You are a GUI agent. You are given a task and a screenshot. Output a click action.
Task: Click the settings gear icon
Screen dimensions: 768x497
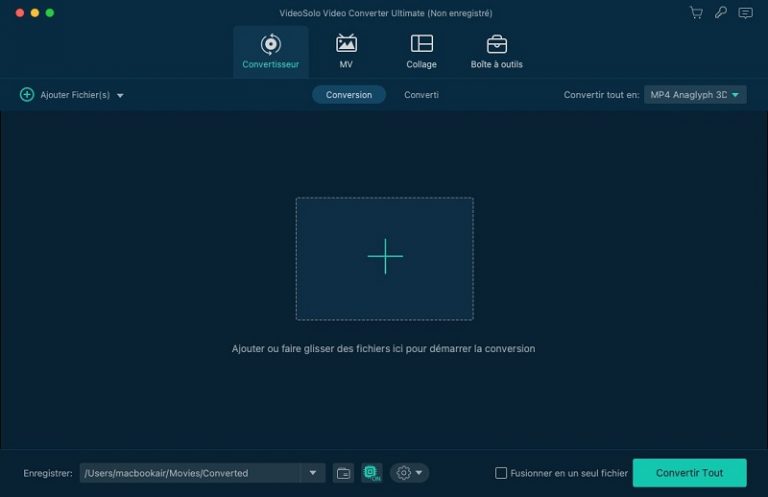coord(404,473)
